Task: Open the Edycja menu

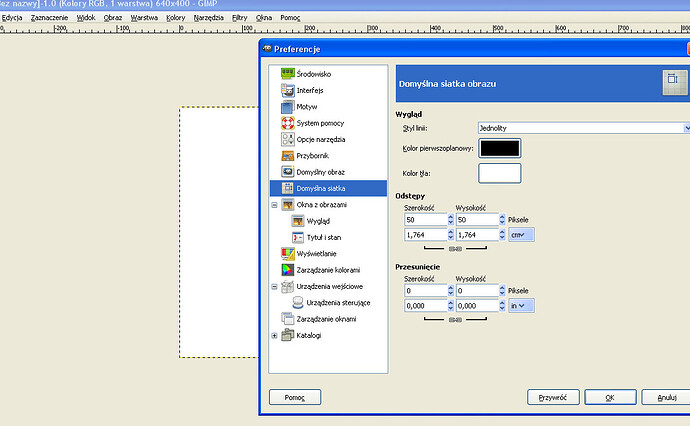Action: tap(11, 18)
